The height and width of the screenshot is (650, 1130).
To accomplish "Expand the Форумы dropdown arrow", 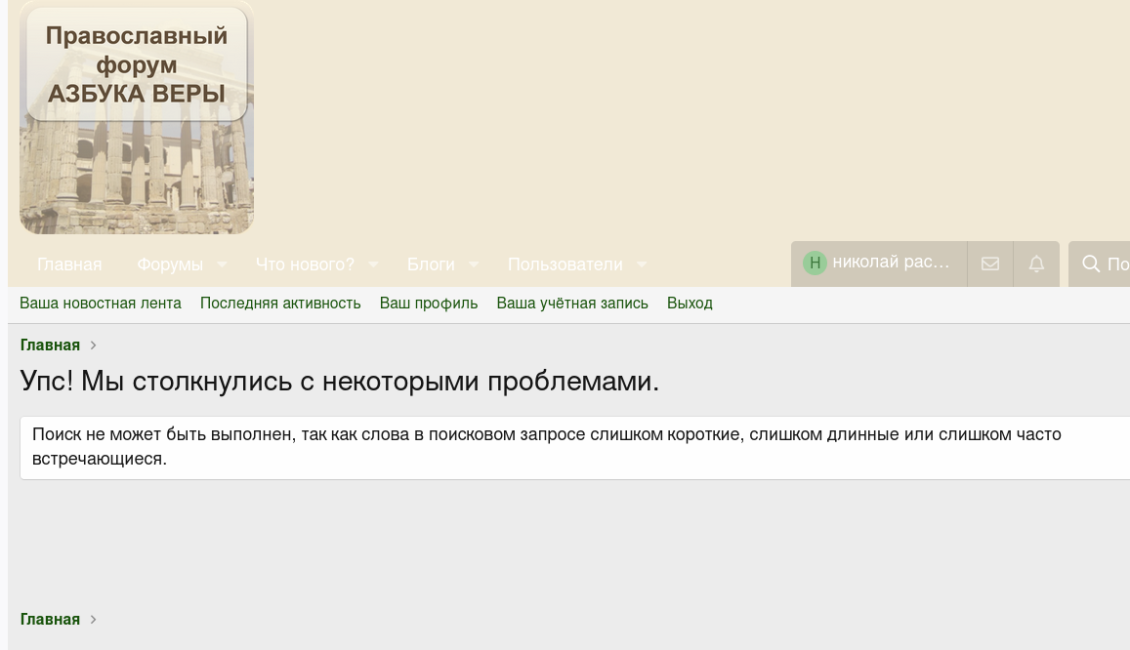I will (222, 264).
